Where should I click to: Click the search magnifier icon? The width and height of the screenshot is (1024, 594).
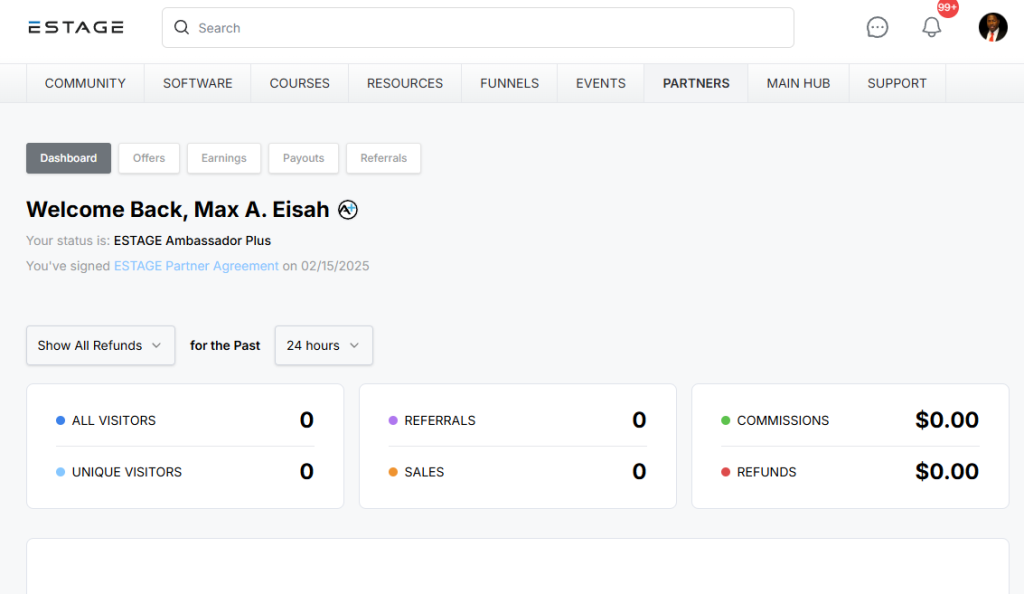182,27
